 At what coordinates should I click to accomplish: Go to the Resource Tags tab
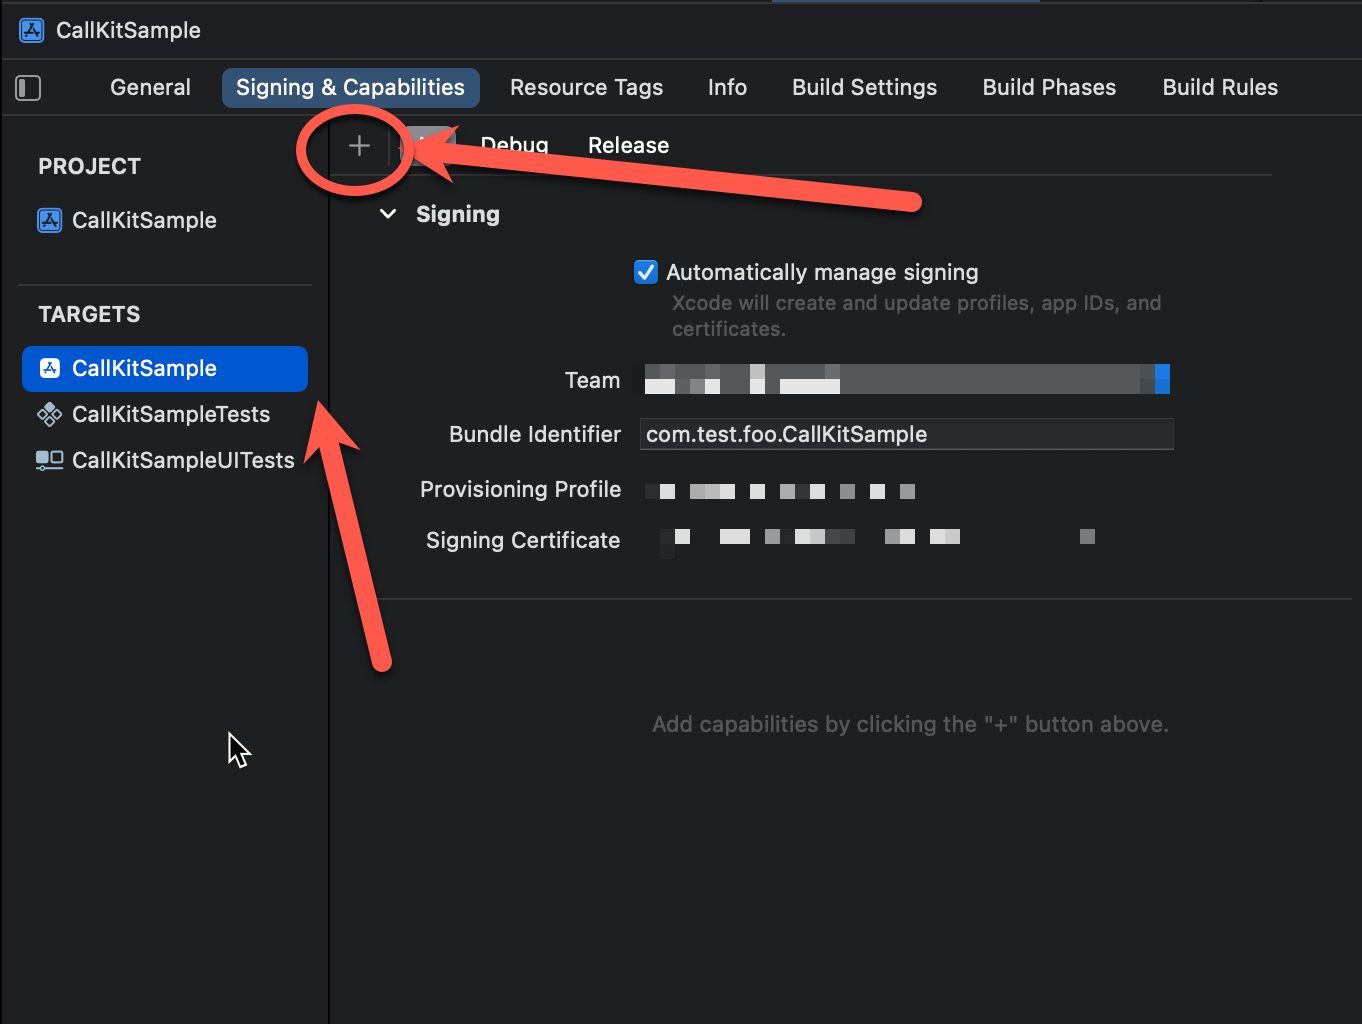click(586, 87)
